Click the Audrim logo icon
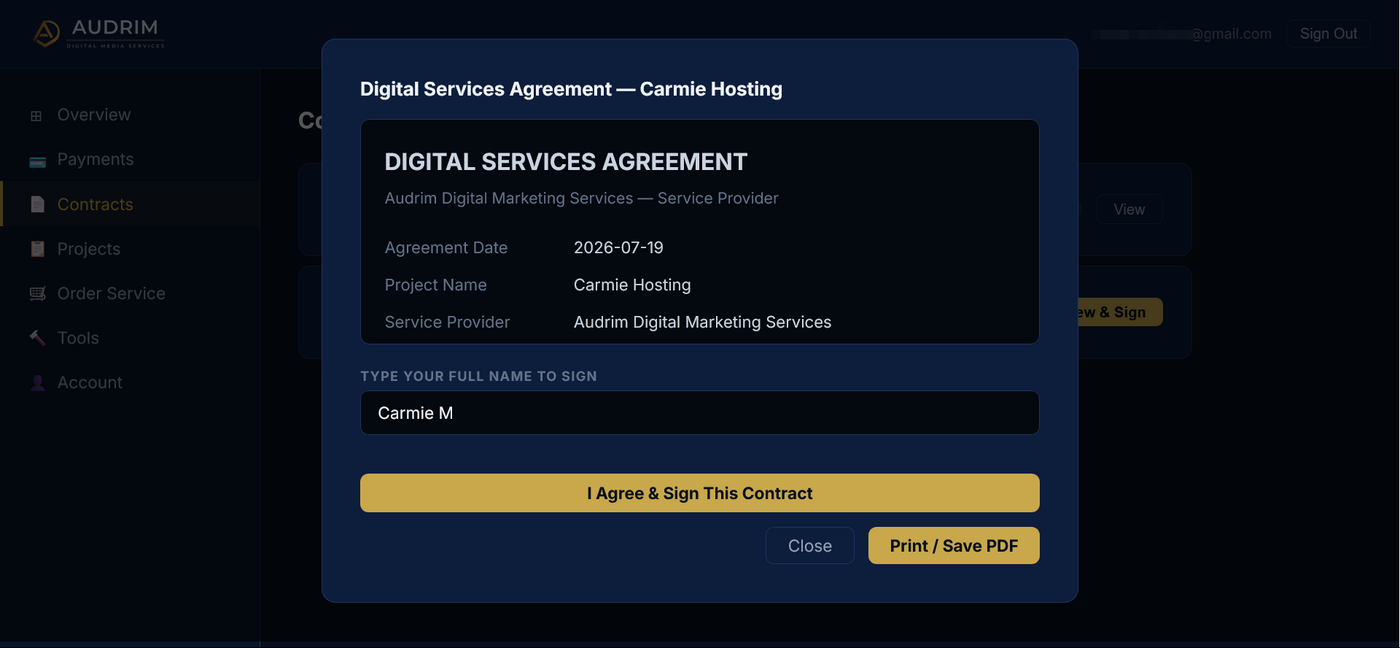1400x648 pixels. (x=46, y=34)
